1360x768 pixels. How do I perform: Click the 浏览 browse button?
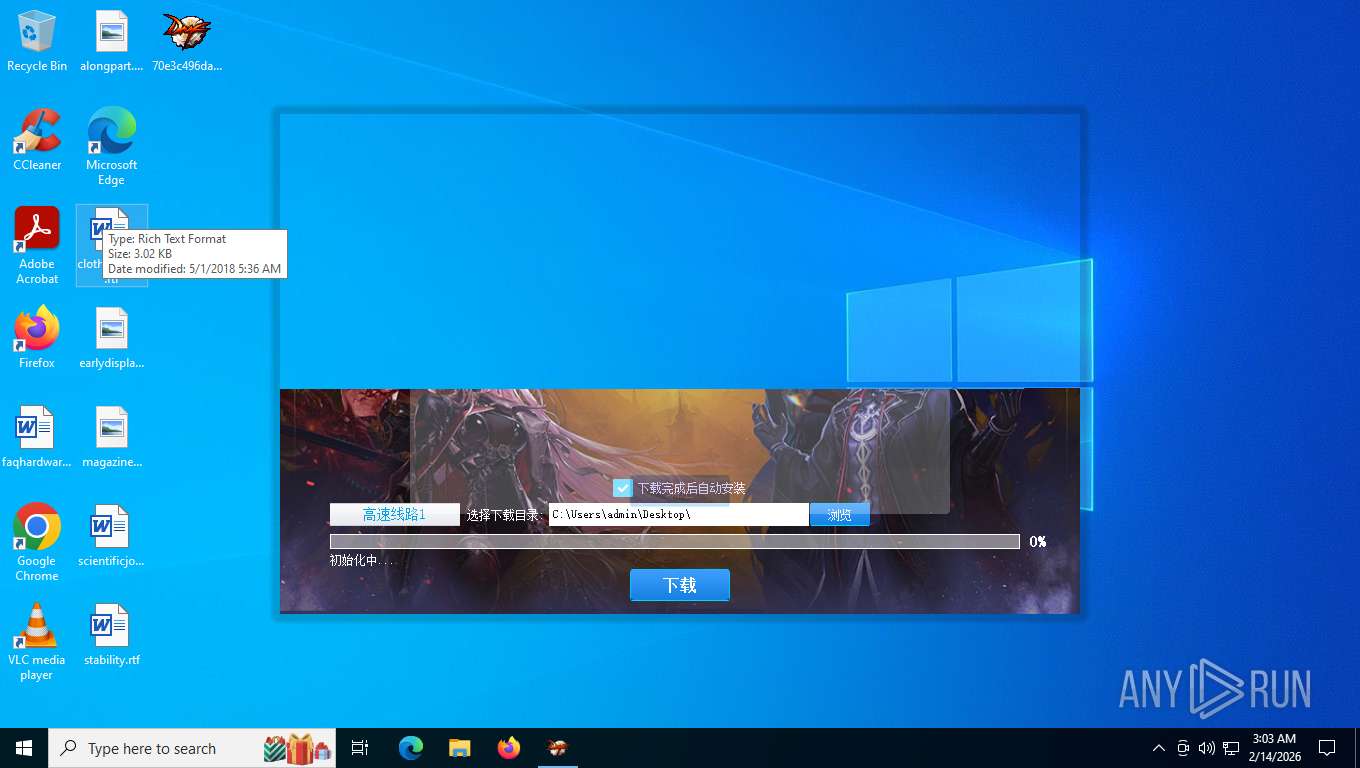tap(839, 515)
